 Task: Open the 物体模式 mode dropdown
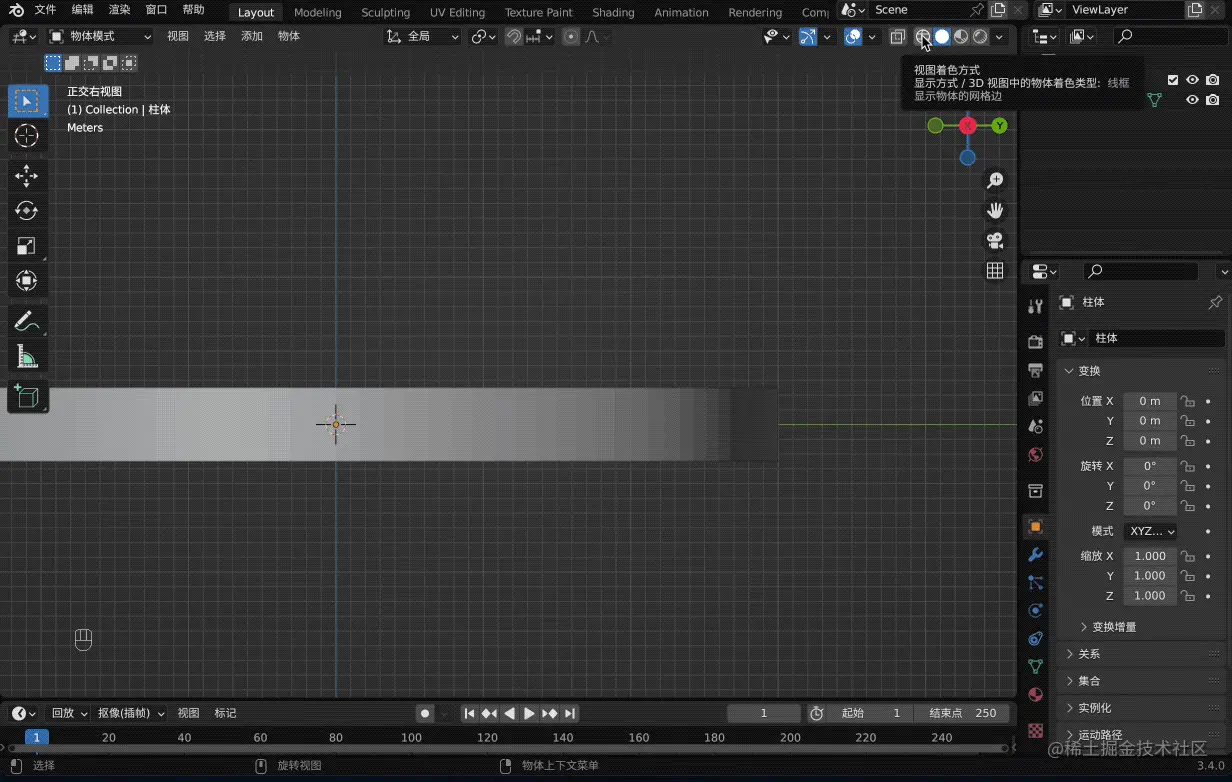click(x=100, y=36)
